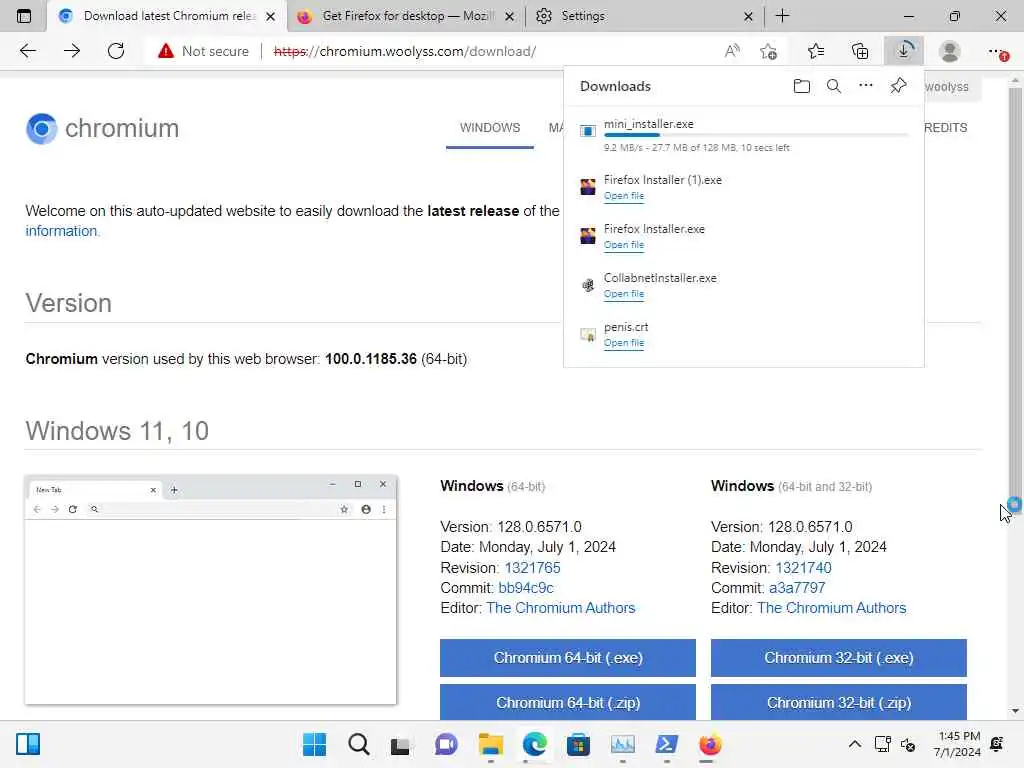Open the Widgets panel in taskbar

[28, 744]
